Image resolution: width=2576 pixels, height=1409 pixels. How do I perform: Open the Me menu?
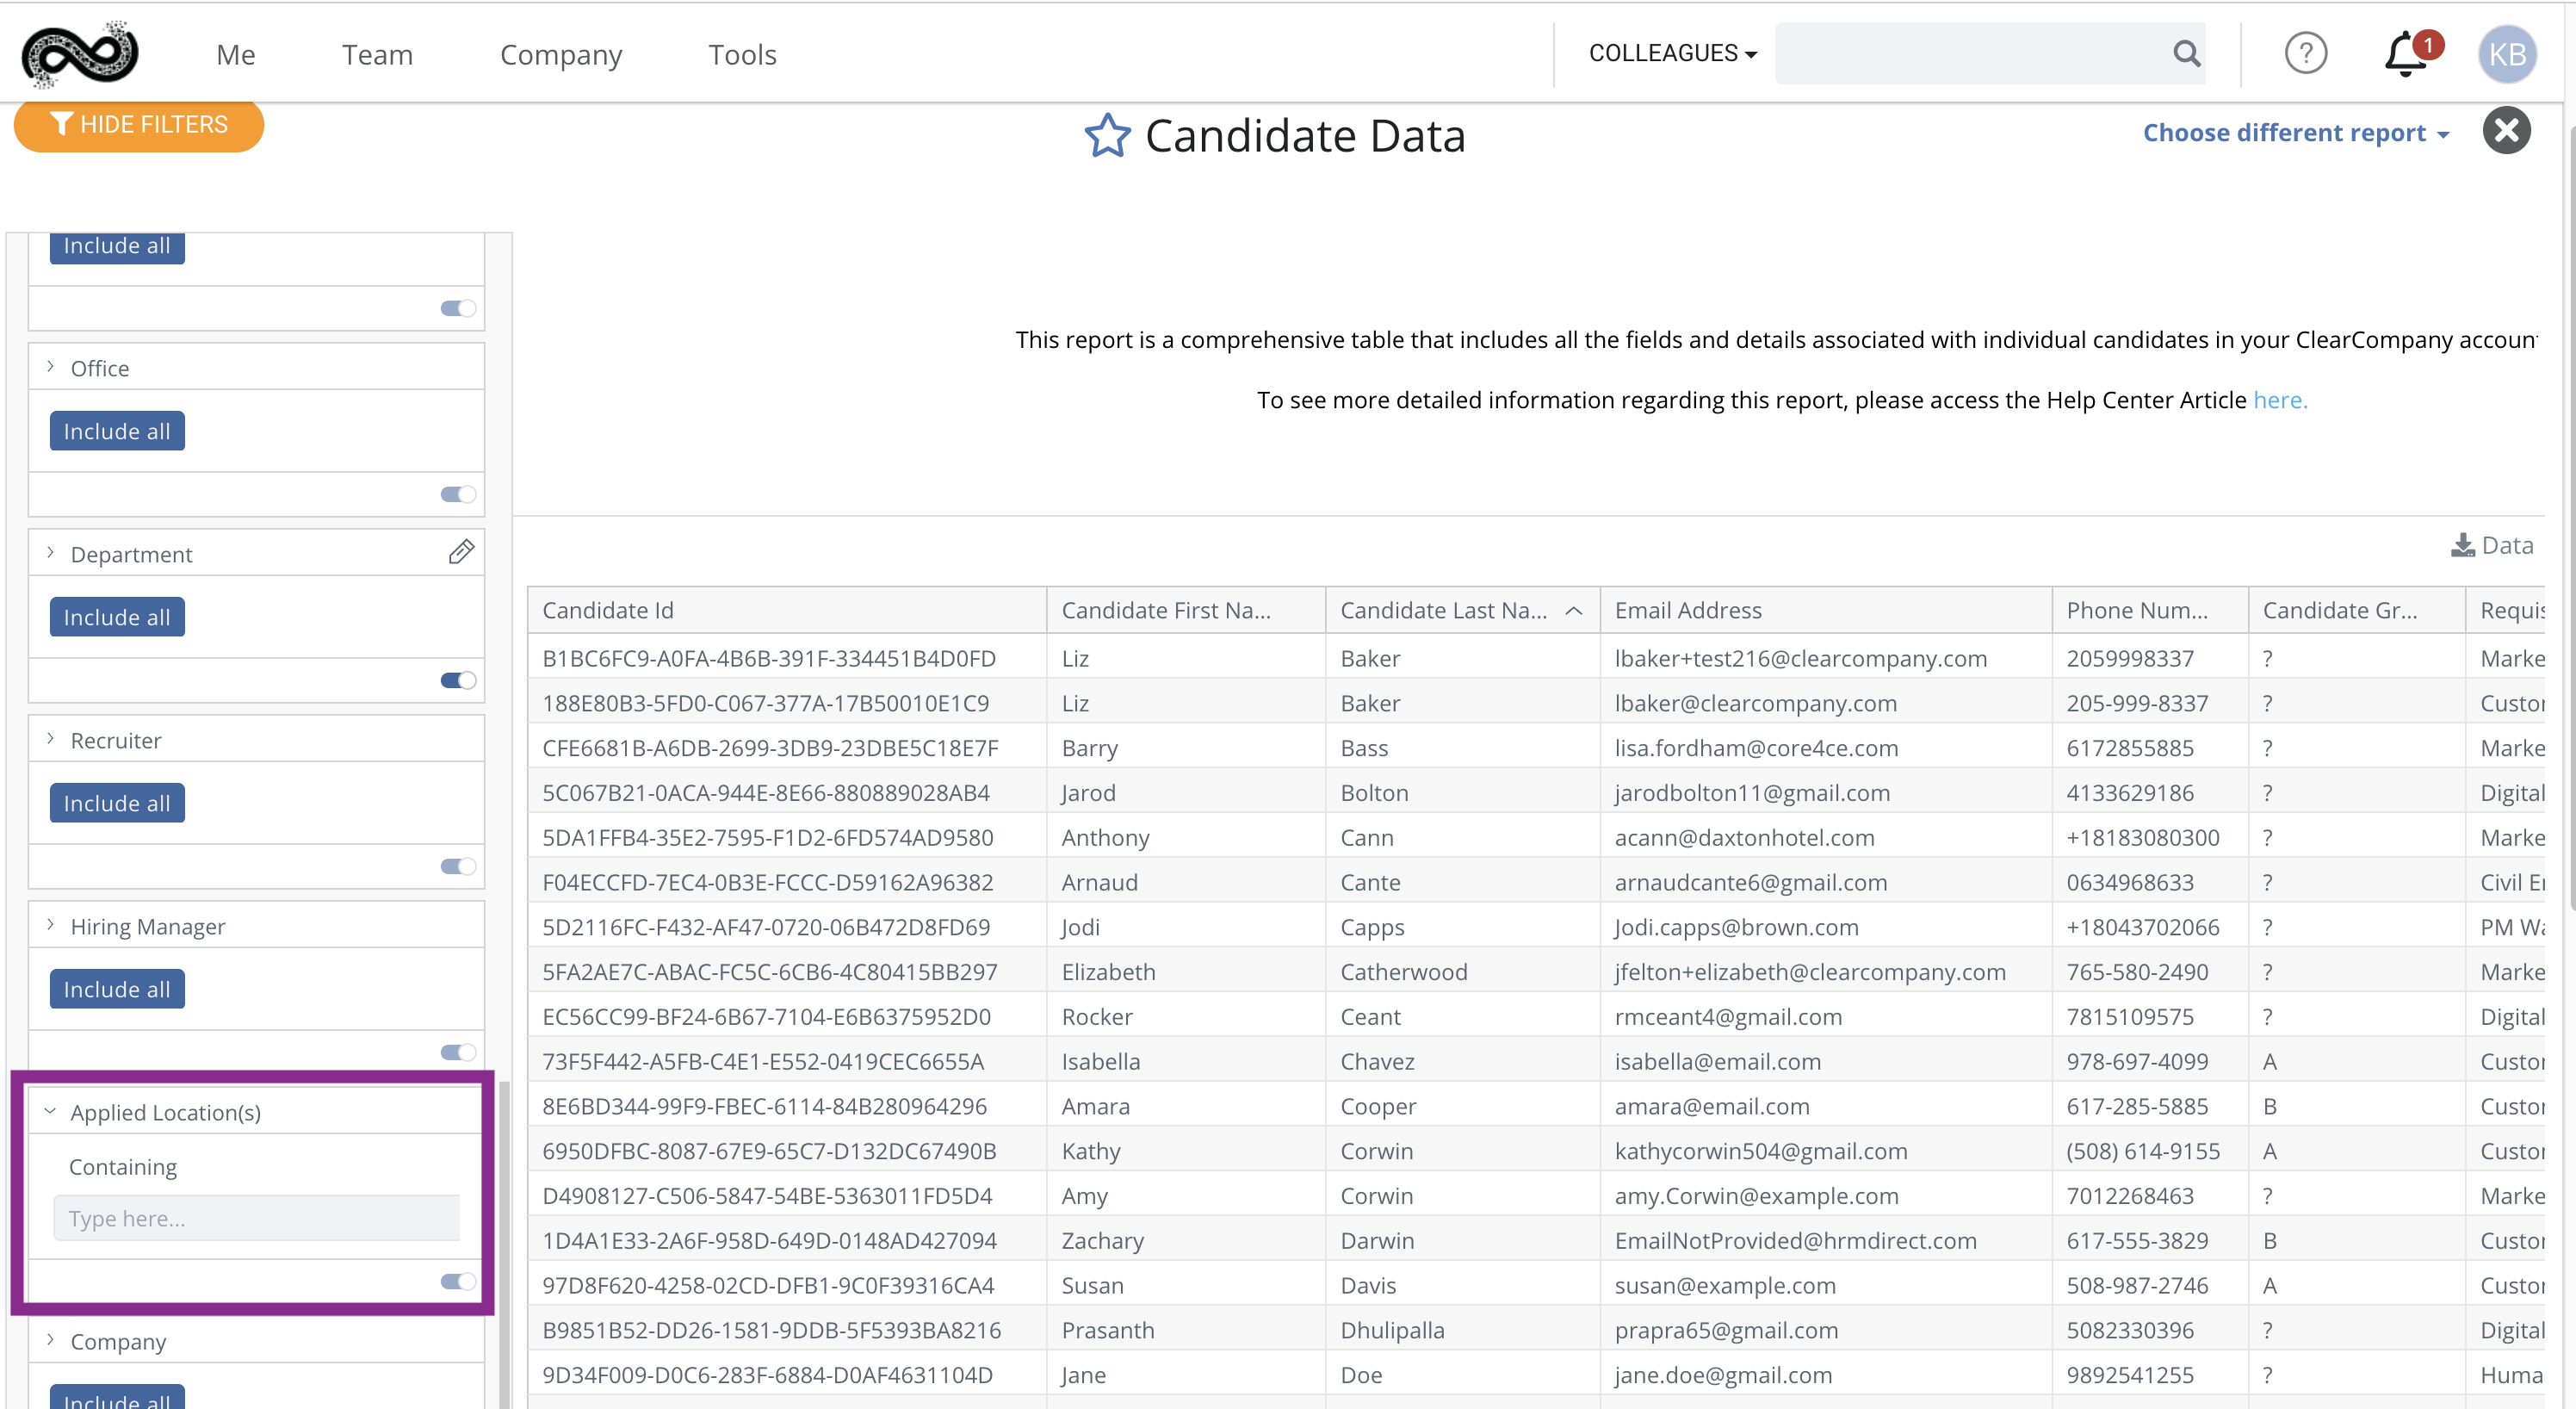(236, 55)
